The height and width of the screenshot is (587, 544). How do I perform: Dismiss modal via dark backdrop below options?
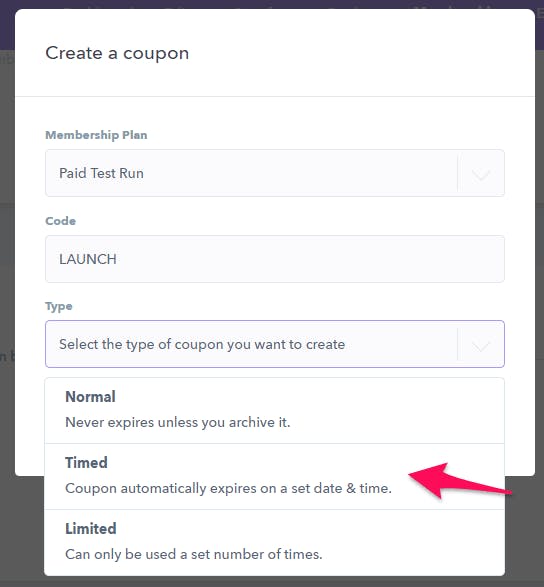point(272,581)
